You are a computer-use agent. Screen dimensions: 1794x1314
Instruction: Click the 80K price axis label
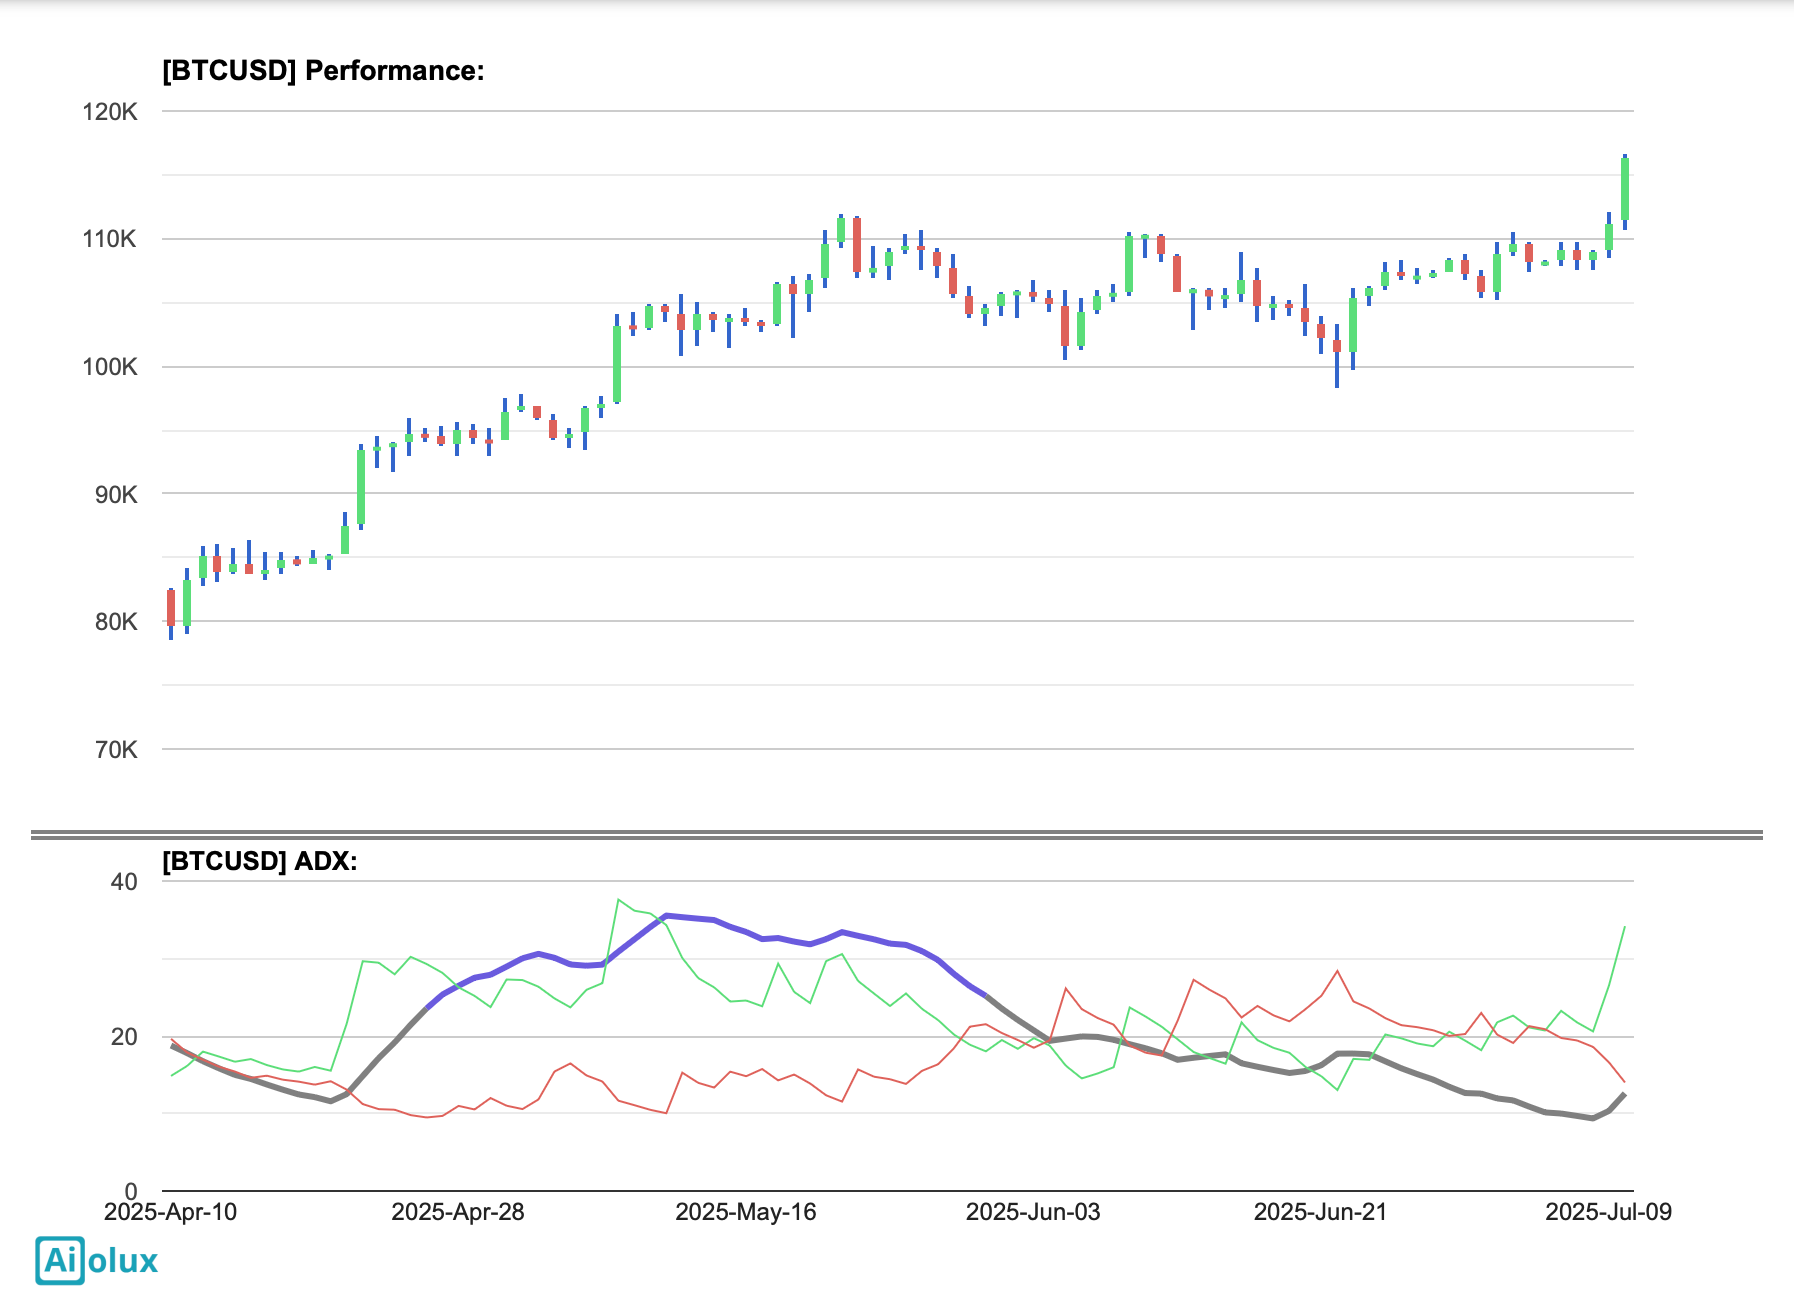pyautogui.click(x=116, y=622)
